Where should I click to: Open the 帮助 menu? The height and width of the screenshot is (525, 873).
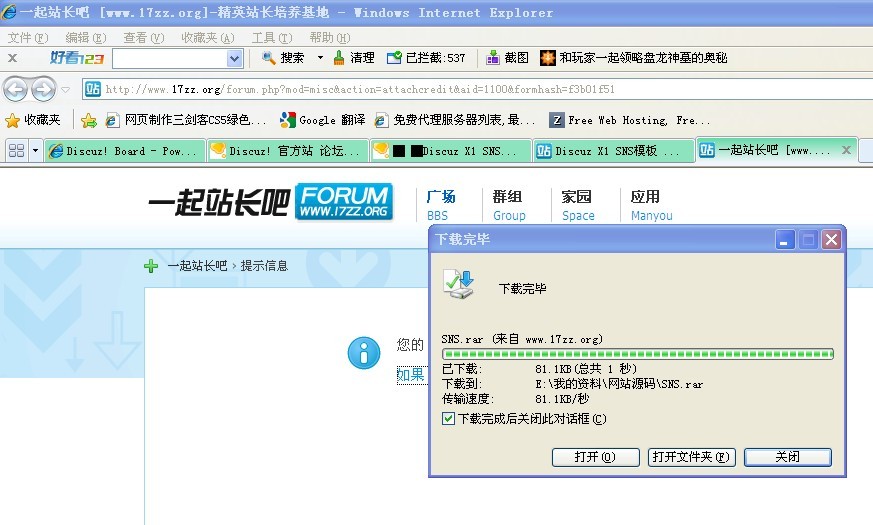click(x=330, y=38)
